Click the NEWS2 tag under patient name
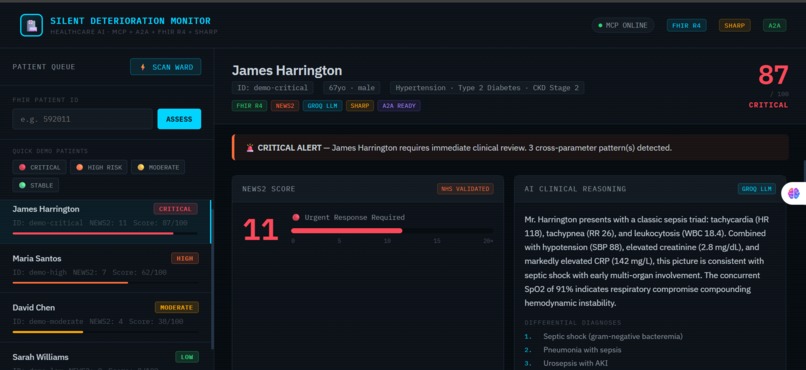 (x=285, y=106)
